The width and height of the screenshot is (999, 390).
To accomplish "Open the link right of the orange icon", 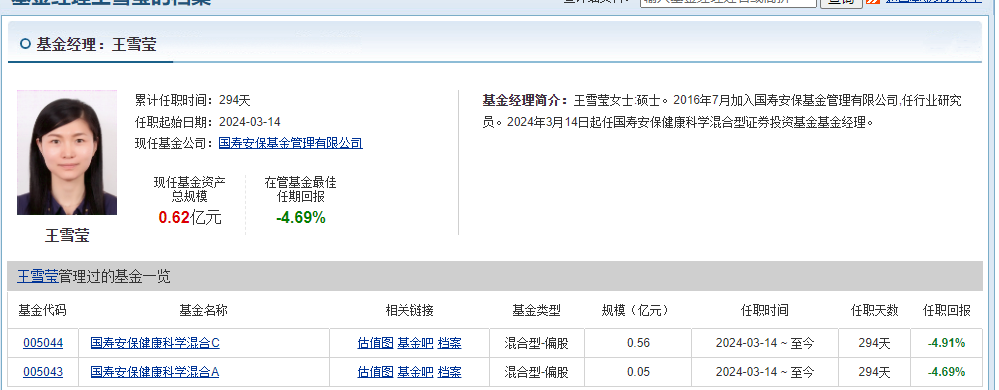I will point(933,2).
